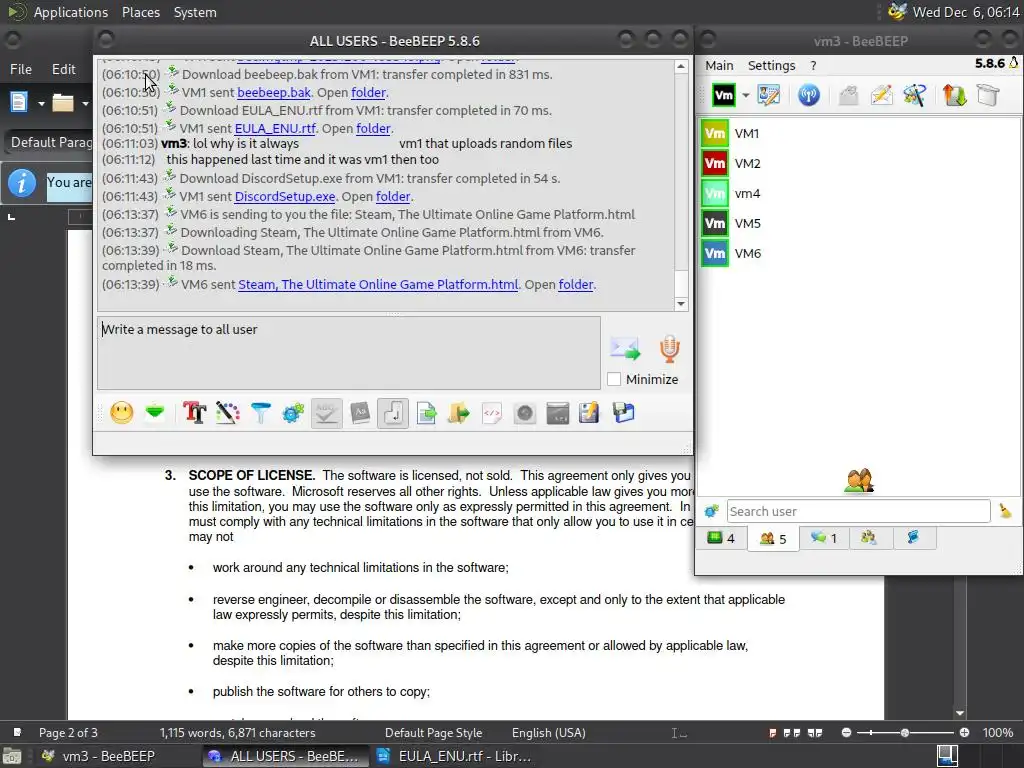Click the code tag icon in chat toolbar
Screen dimensions: 1024x768
[x=492, y=413]
